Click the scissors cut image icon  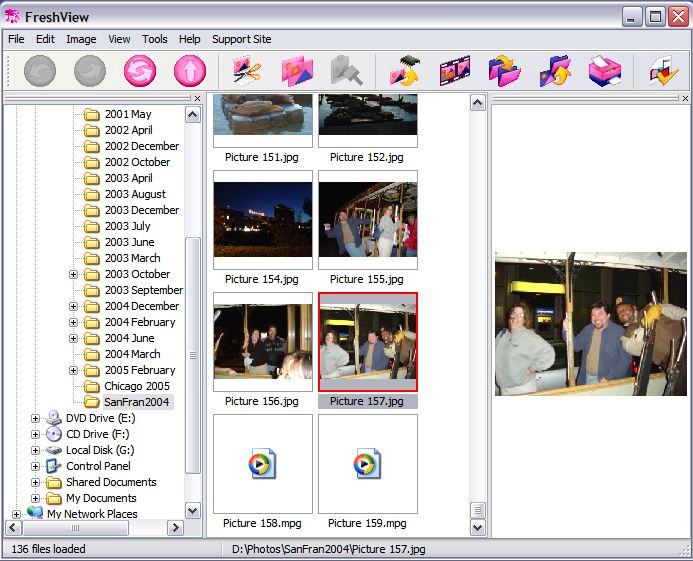[x=246, y=71]
